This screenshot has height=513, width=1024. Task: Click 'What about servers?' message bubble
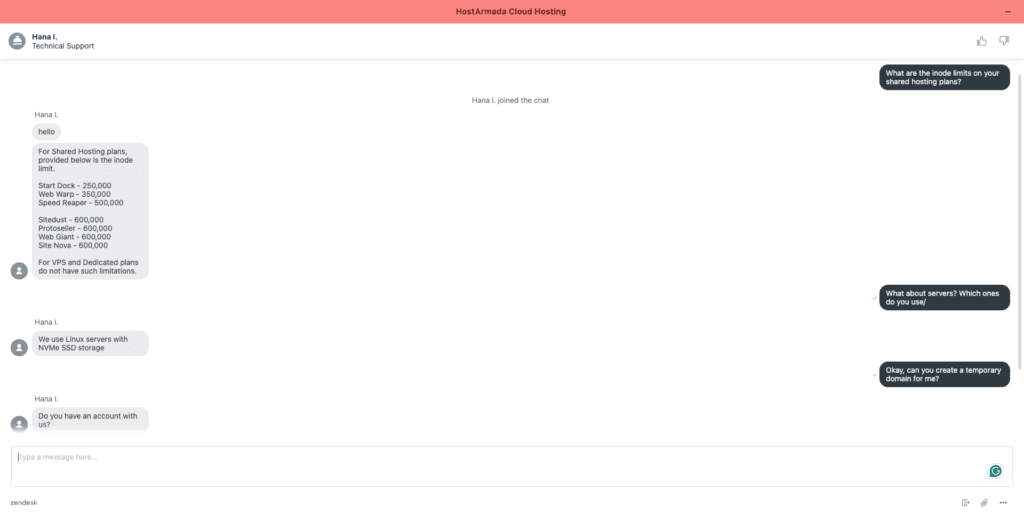(944, 298)
